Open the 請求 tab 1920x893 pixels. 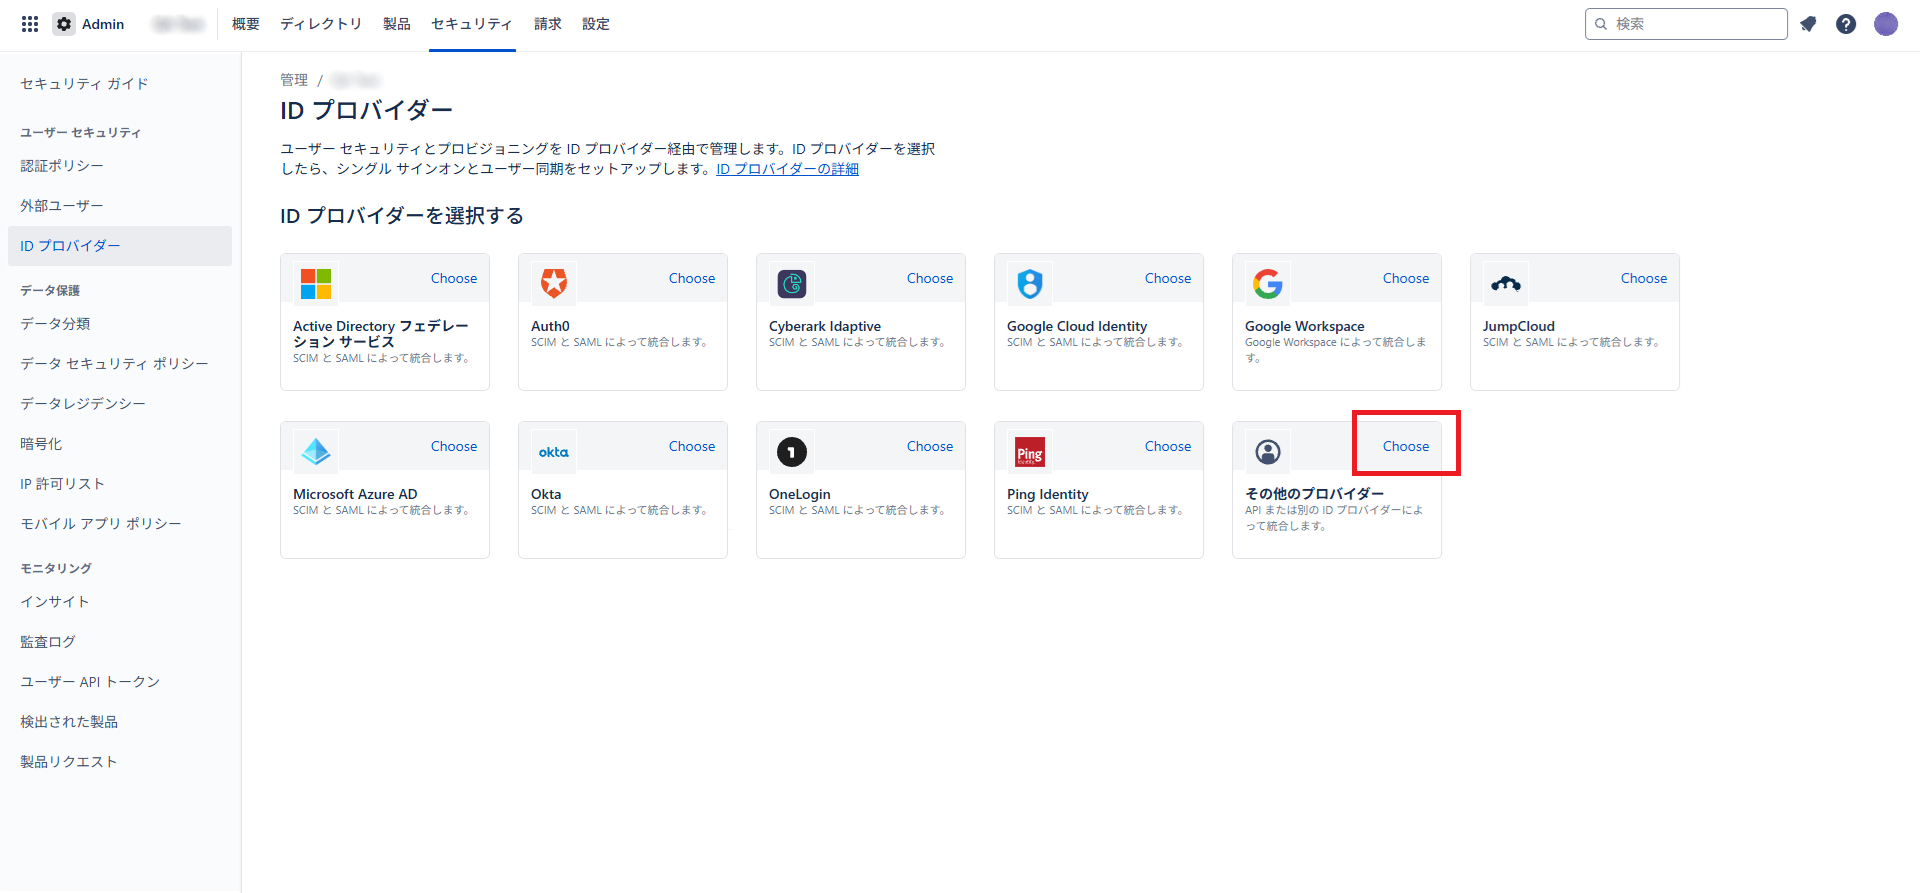pyautogui.click(x=548, y=24)
